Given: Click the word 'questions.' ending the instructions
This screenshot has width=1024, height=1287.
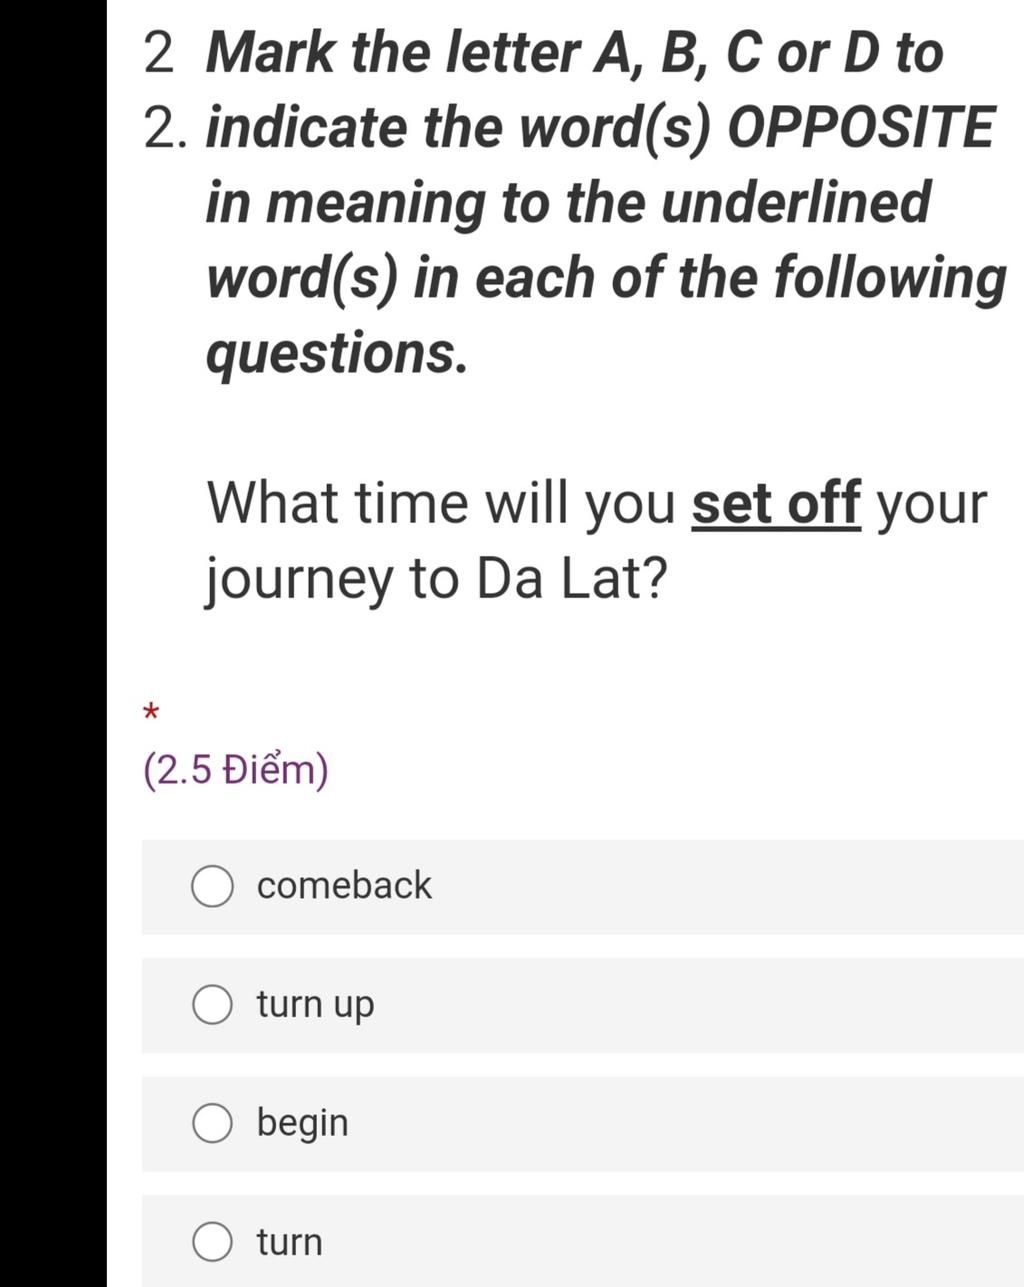Looking at the screenshot, I should pyautogui.click(x=336, y=353).
